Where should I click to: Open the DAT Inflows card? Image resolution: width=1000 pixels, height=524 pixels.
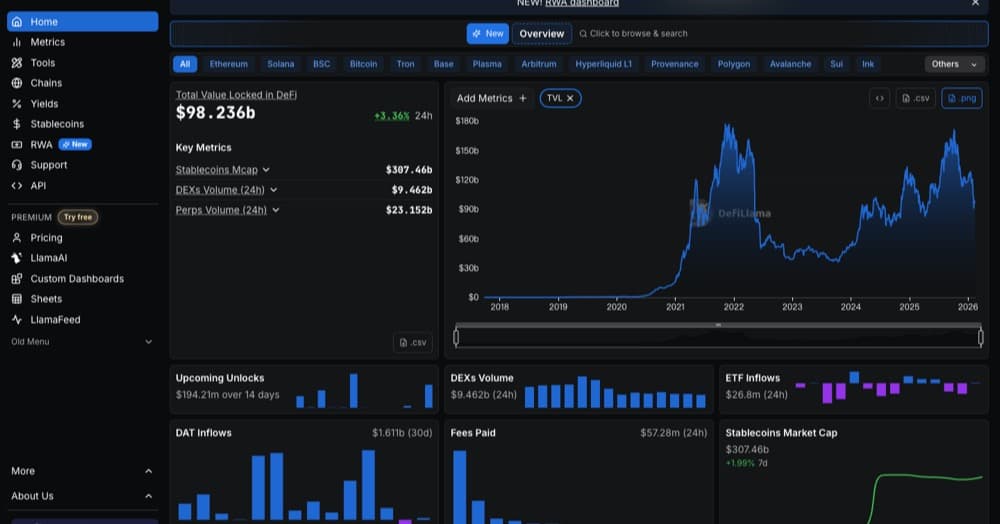point(304,472)
